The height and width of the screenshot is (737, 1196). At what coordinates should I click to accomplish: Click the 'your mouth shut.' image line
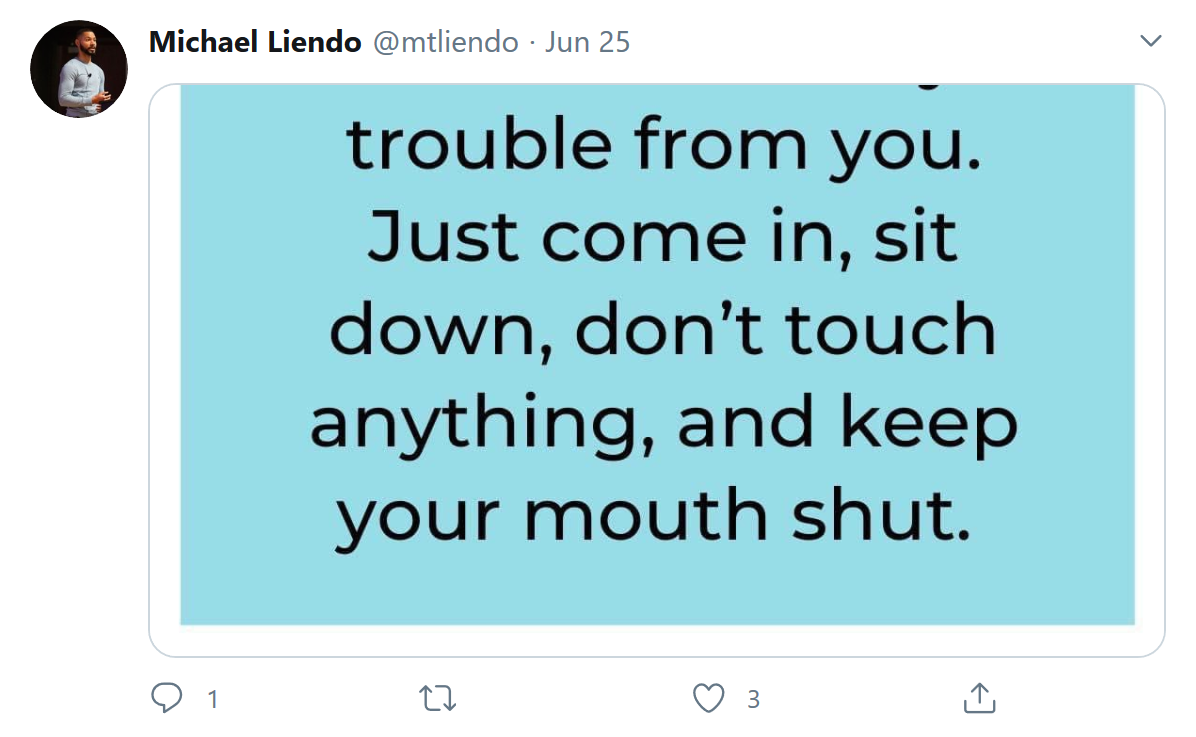coord(654,517)
